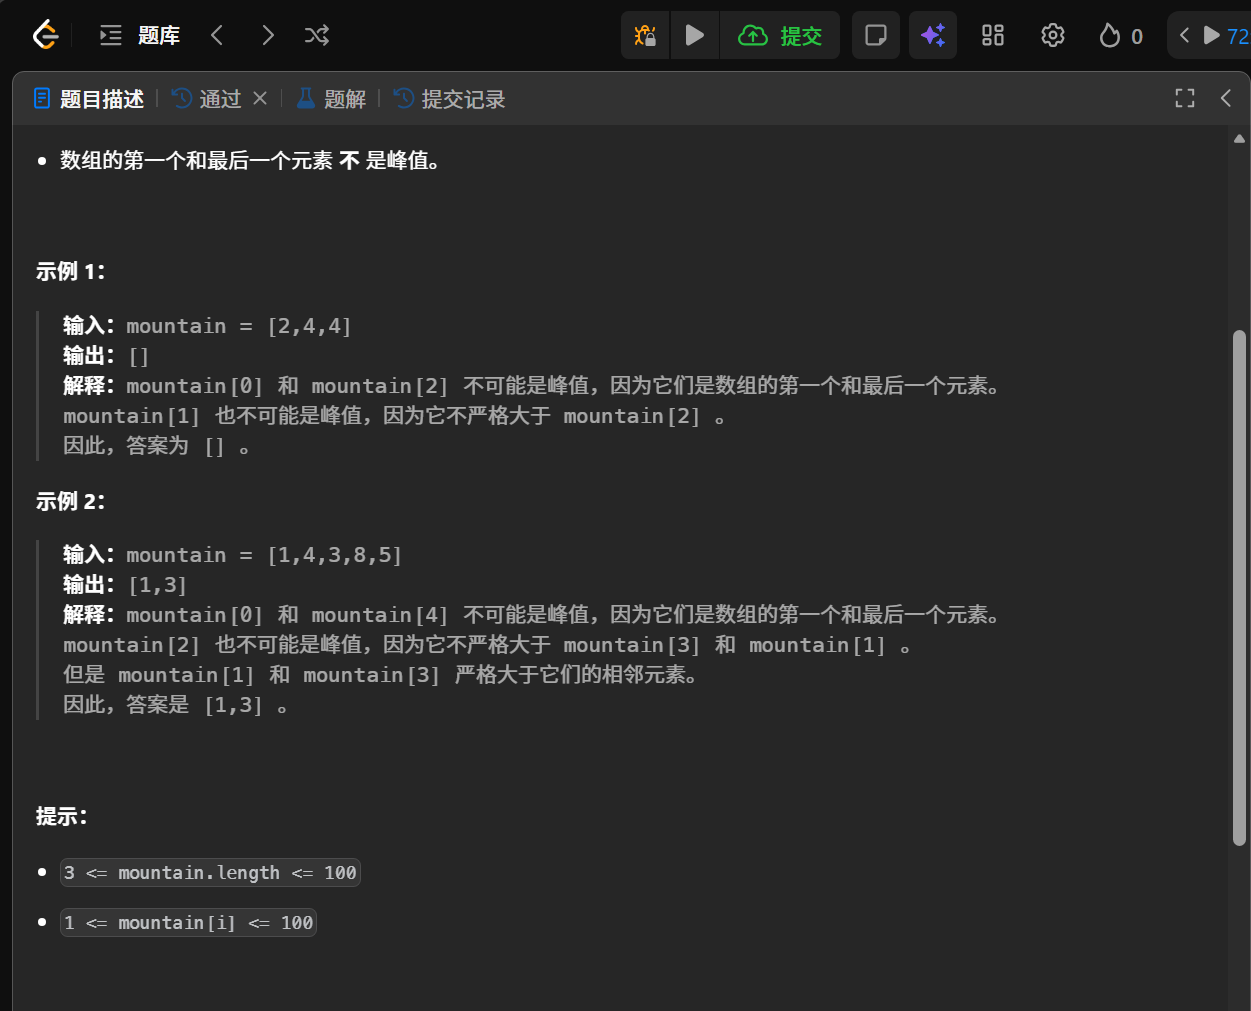Open settings gear icon
Viewport: 1251px width, 1011px height.
pyautogui.click(x=1053, y=36)
